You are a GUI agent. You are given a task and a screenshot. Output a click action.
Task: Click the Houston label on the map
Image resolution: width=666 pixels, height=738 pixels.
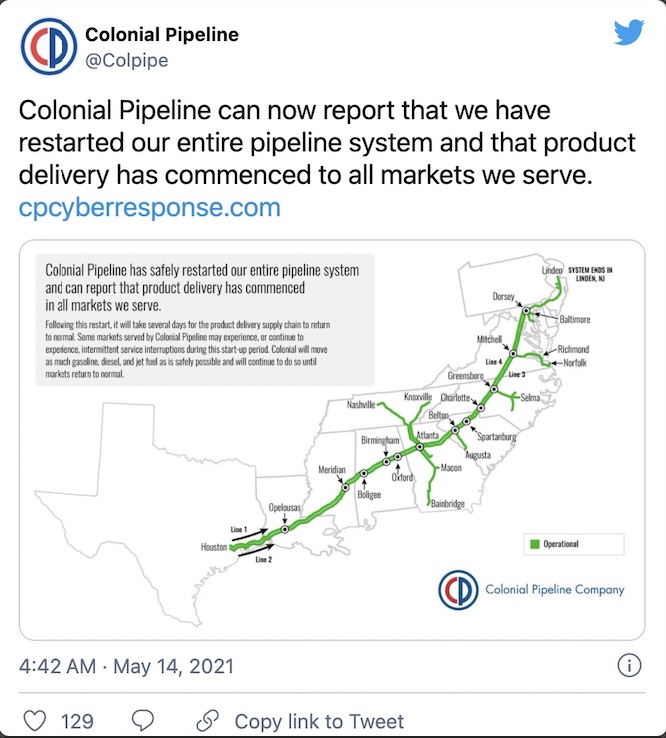(214, 547)
